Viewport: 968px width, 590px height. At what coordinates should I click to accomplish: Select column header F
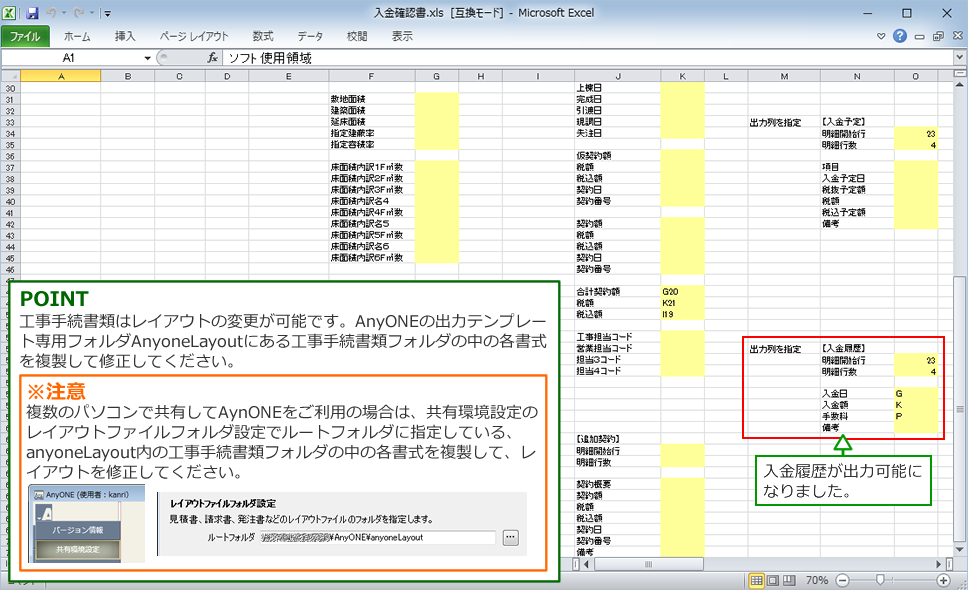coord(372,77)
